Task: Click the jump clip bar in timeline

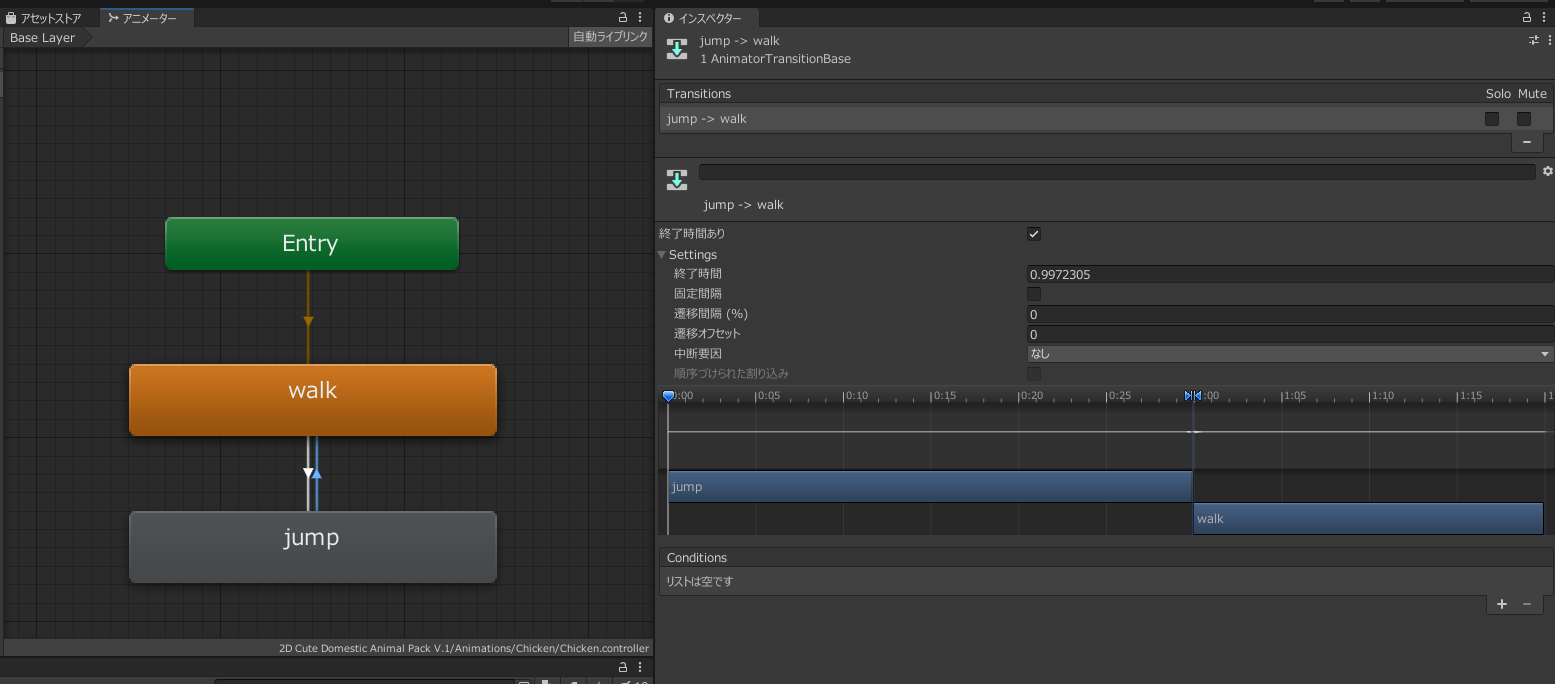Action: [x=930, y=487]
